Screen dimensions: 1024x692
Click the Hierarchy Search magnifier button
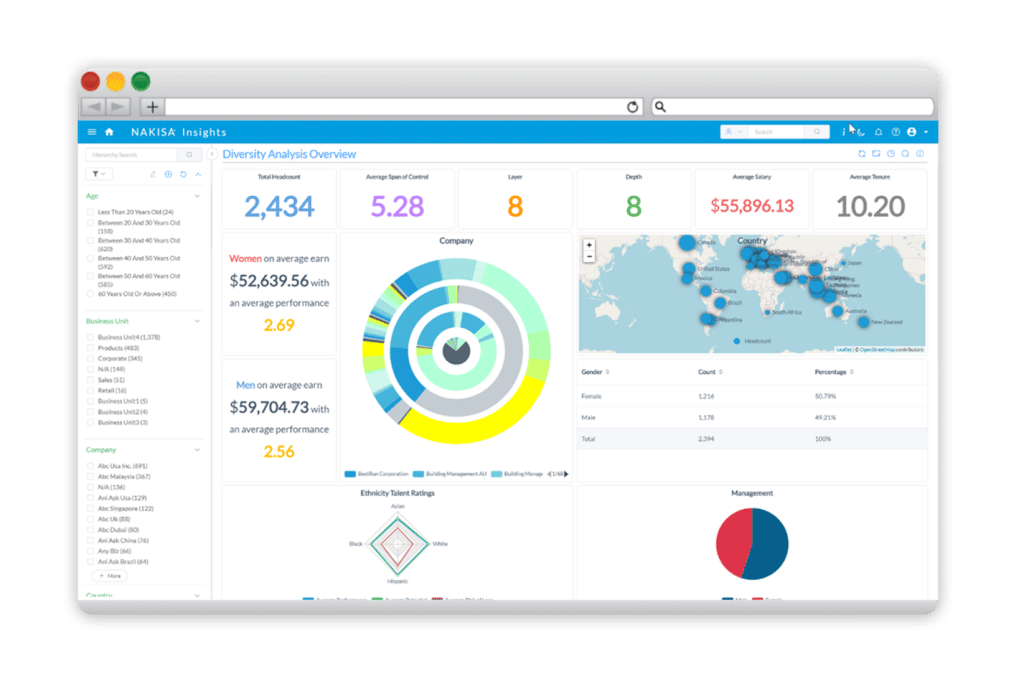(189, 155)
